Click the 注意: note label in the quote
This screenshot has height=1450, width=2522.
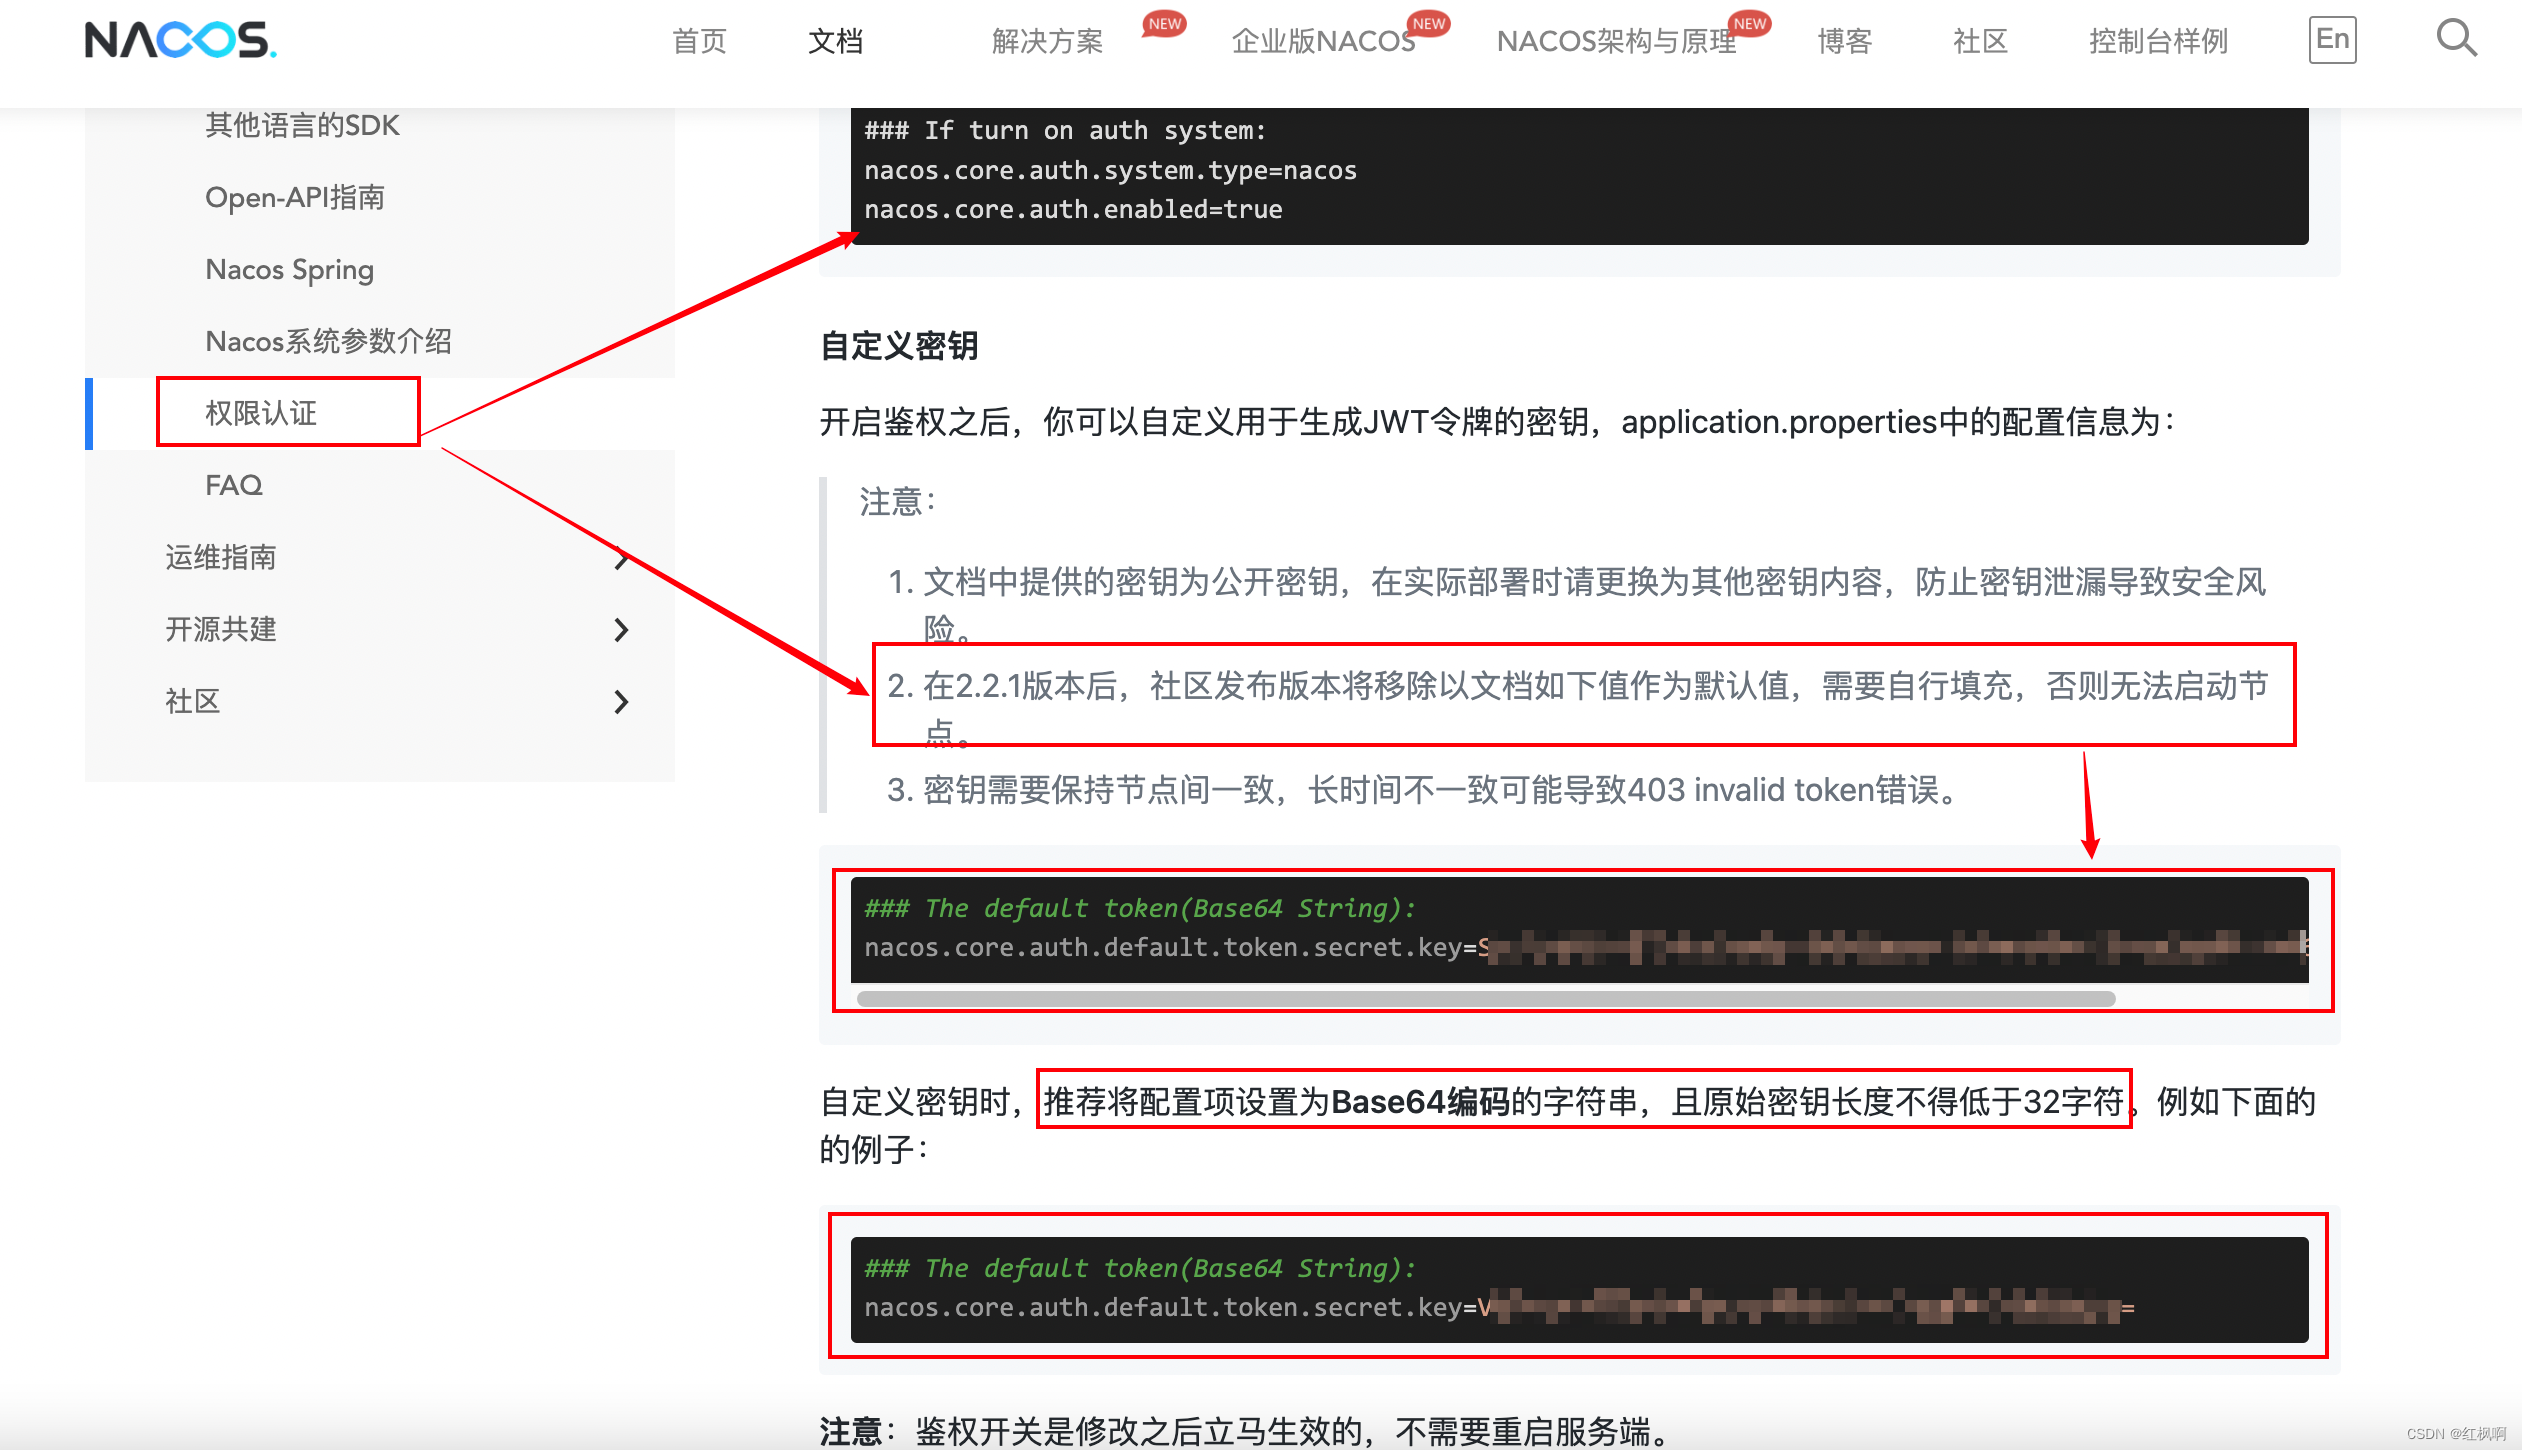click(898, 501)
